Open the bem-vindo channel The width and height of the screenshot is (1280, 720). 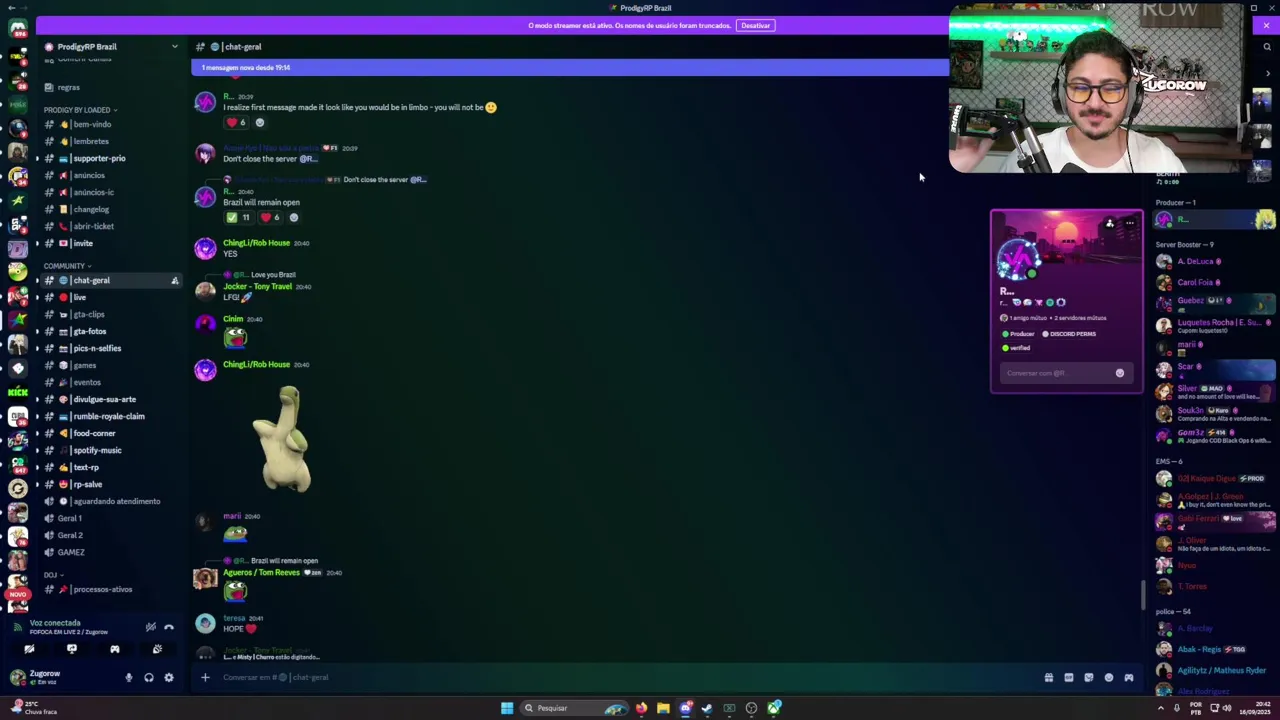point(110,125)
